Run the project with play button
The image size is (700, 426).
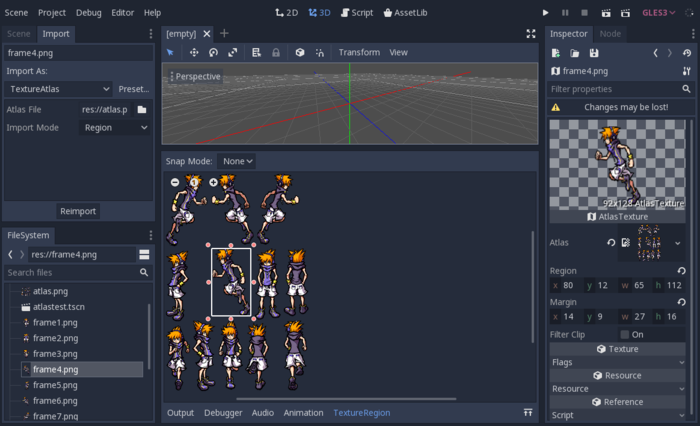coord(545,13)
